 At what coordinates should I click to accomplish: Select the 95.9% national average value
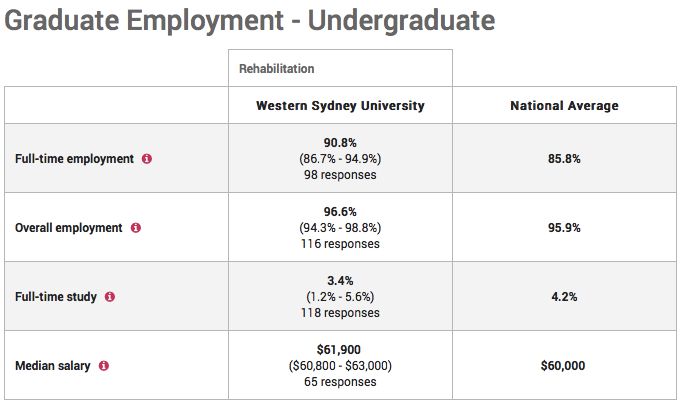point(565,228)
